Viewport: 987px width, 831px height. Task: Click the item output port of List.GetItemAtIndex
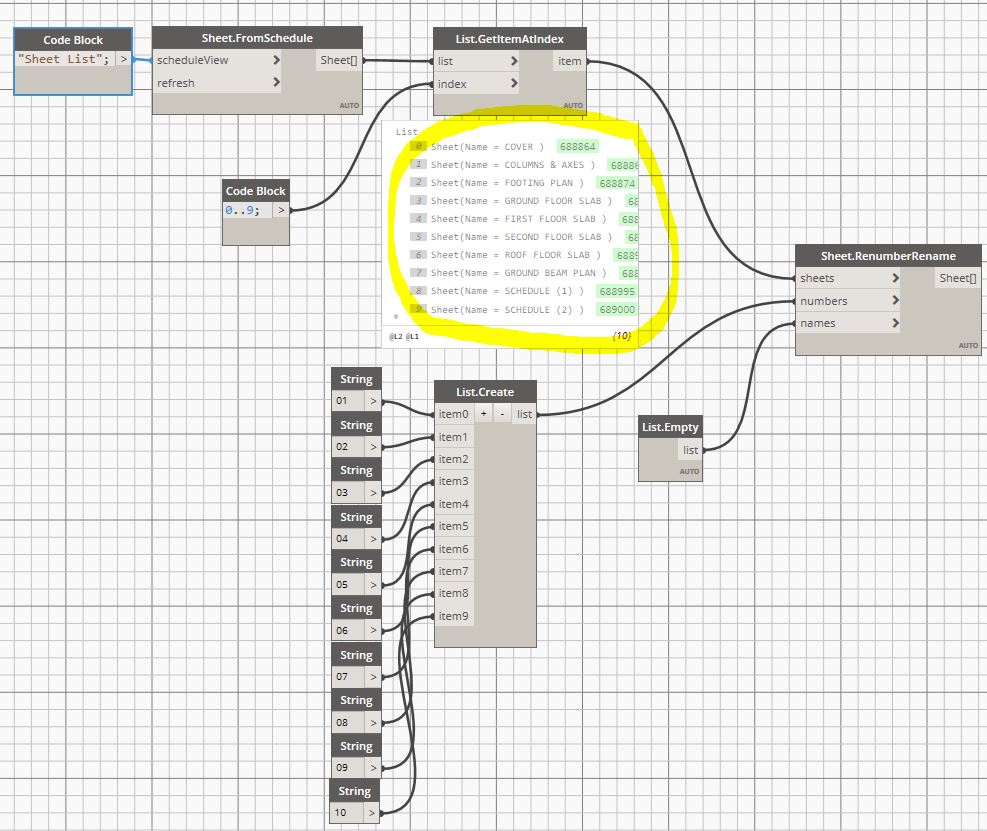point(570,61)
